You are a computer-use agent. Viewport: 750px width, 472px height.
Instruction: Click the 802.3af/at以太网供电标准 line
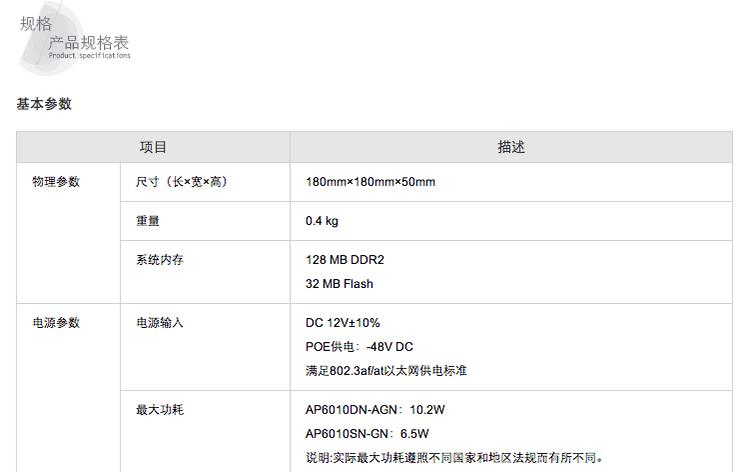click(x=386, y=371)
